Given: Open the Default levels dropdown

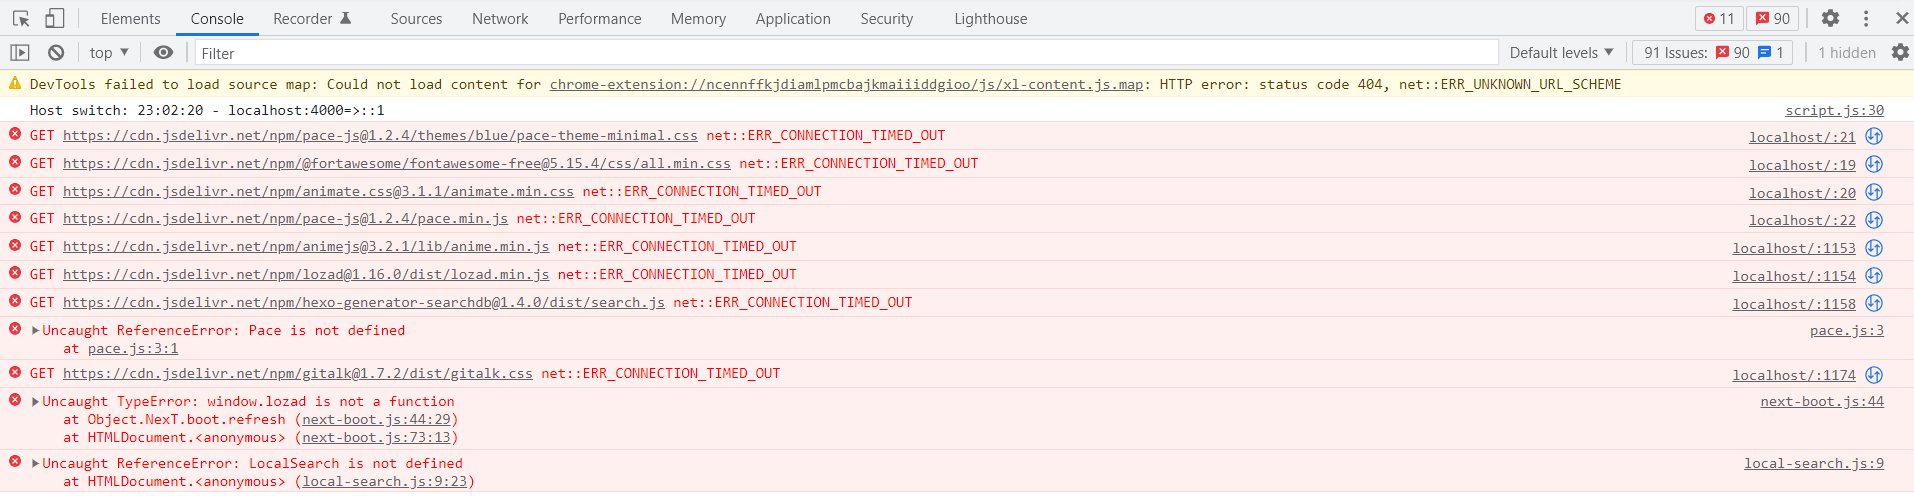Looking at the screenshot, I should [x=1561, y=53].
